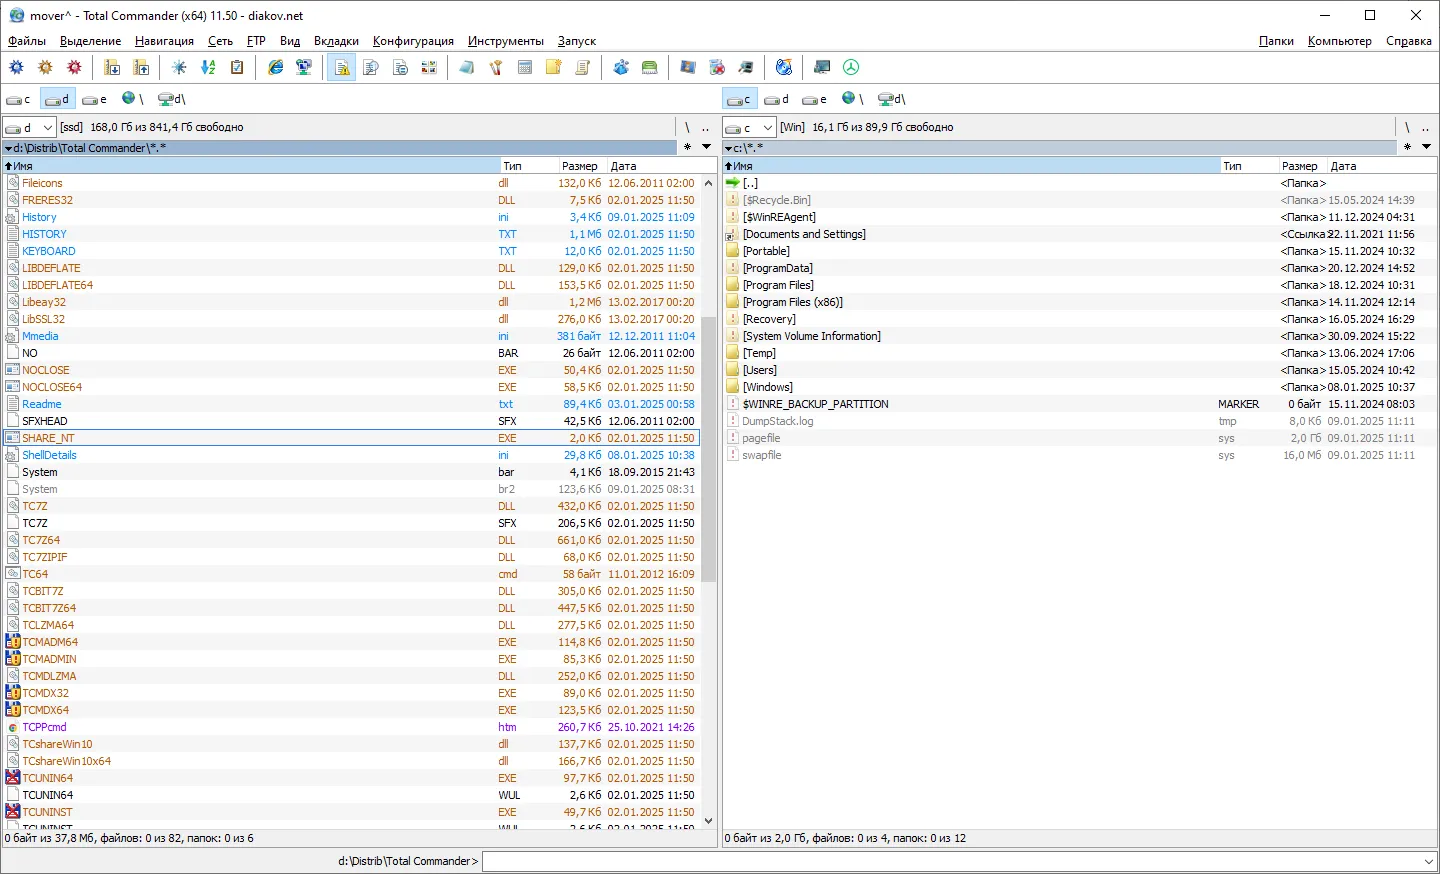The image size is (1440, 874).
Task: Click the document with magnifier icon
Action: click(371, 67)
